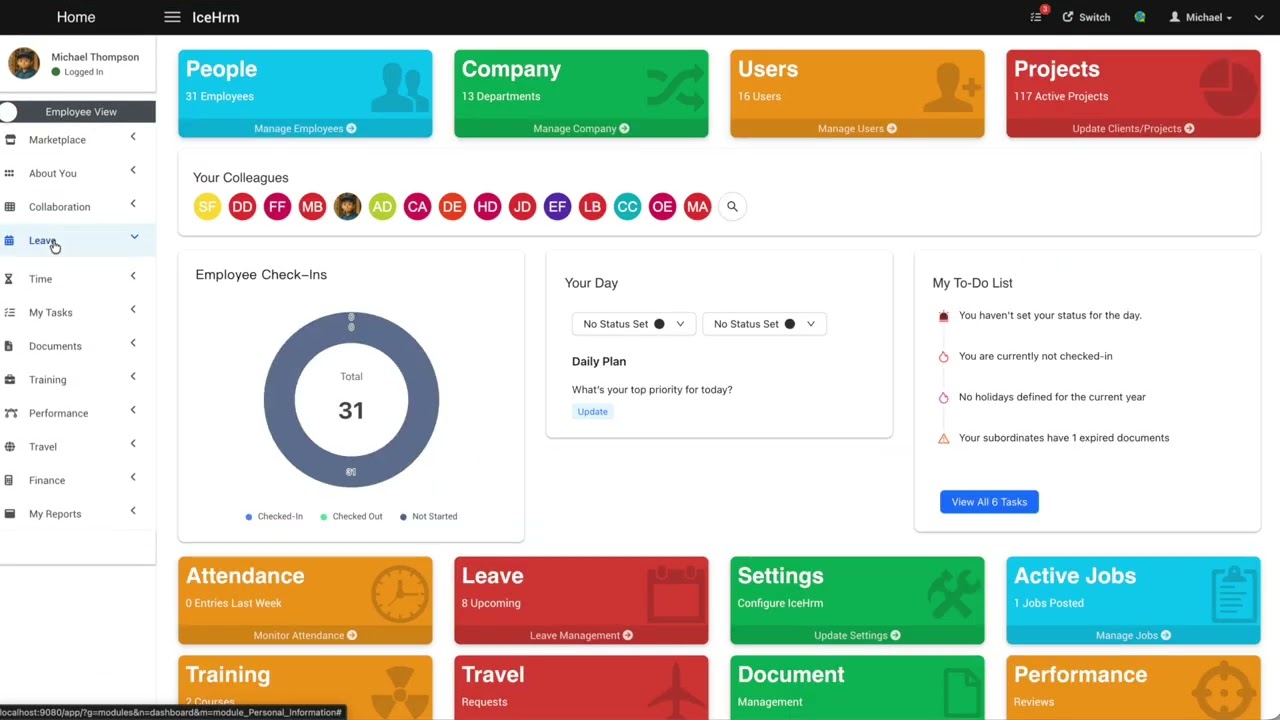
Task: Collapse the Leave menu chevron
Action: [x=134, y=237]
